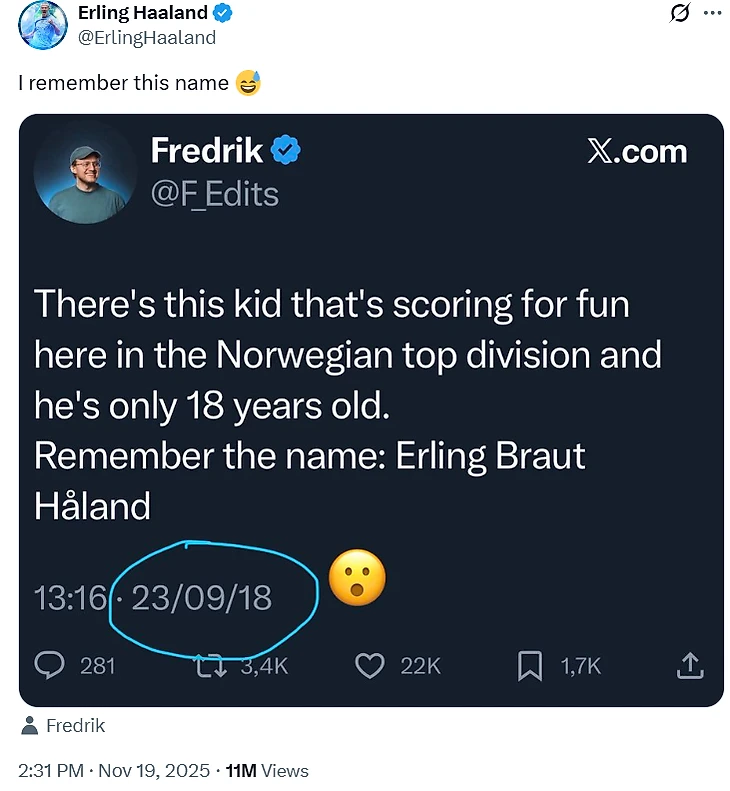Screen dimensions: 730x791
Task: Click the @F_Edits handle in the image
Action: pyautogui.click(x=214, y=193)
